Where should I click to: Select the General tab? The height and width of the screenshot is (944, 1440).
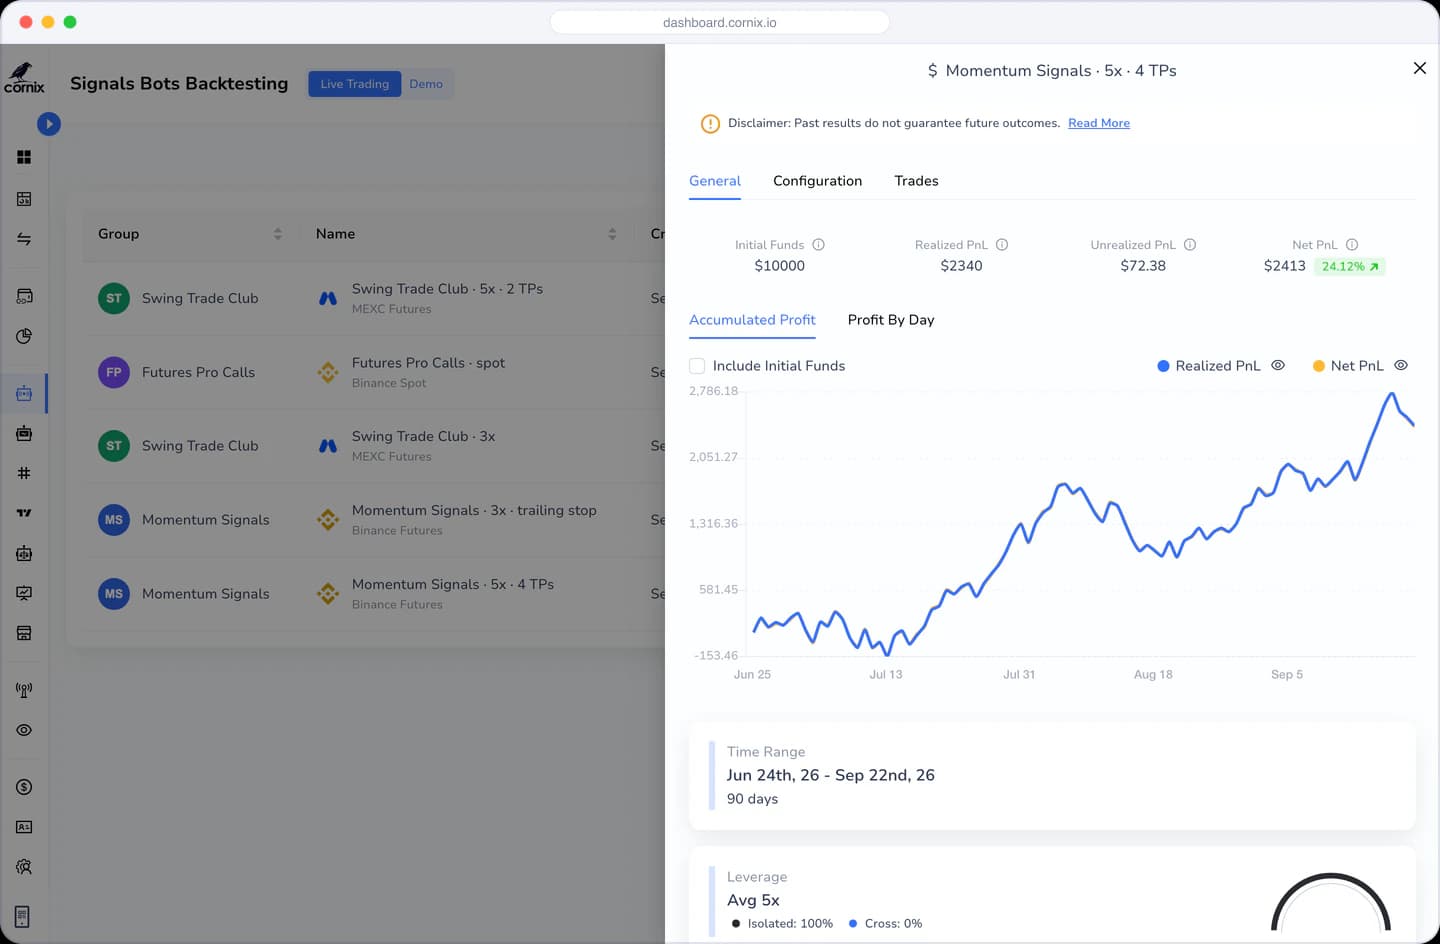coord(715,181)
